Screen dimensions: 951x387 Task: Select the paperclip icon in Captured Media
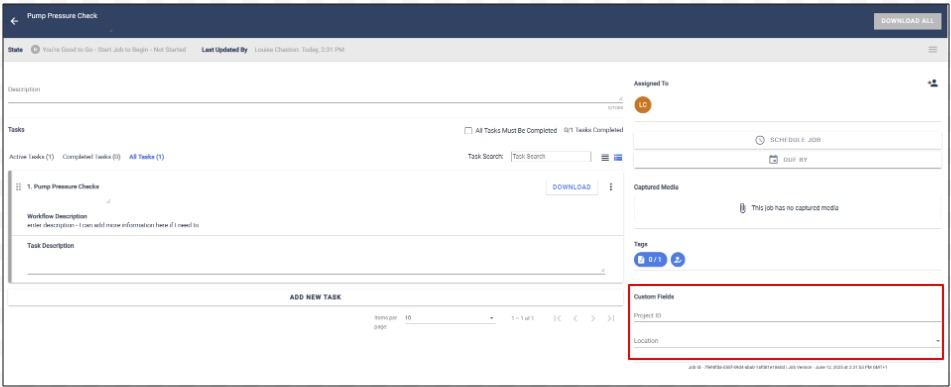tap(742, 208)
